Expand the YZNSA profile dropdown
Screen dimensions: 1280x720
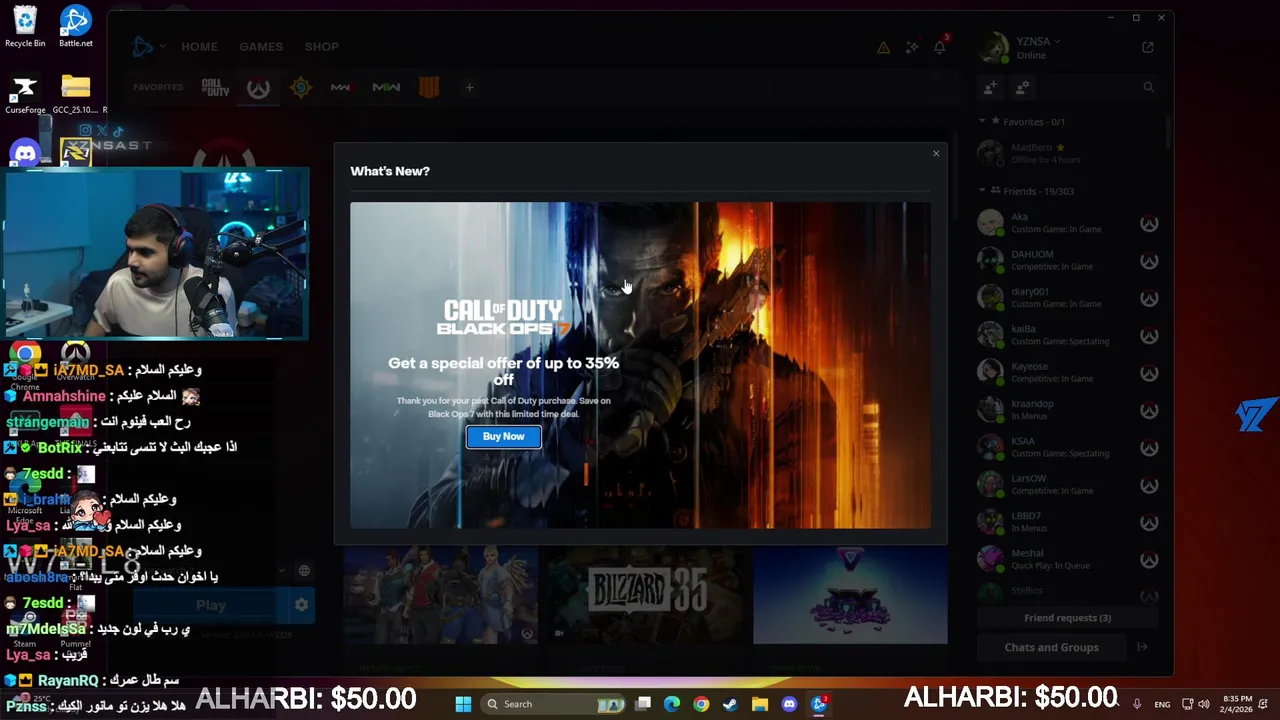1037,41
